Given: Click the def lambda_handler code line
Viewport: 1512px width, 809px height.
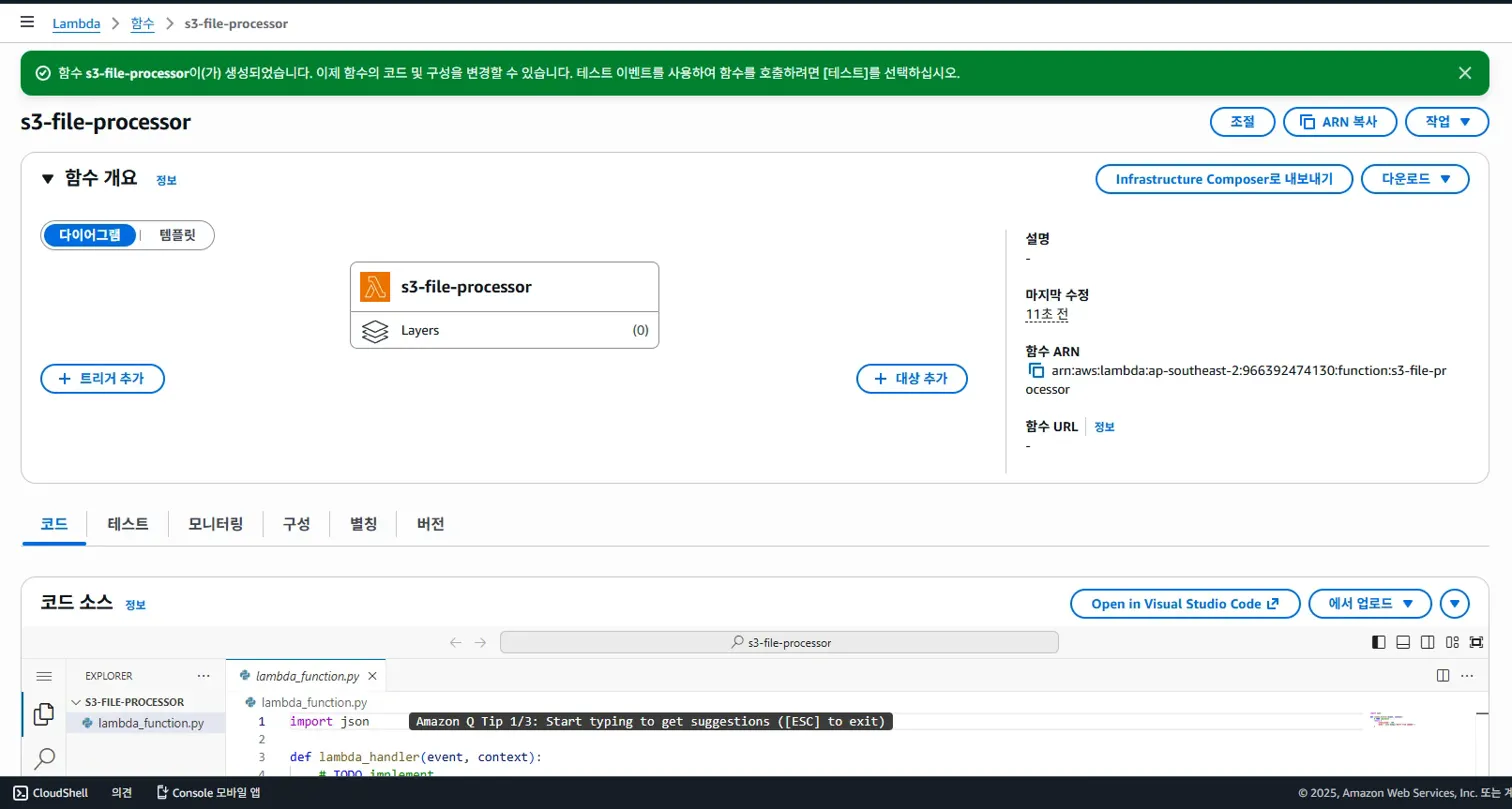Looking at the screenshot, I should click(x=415, y=757).
